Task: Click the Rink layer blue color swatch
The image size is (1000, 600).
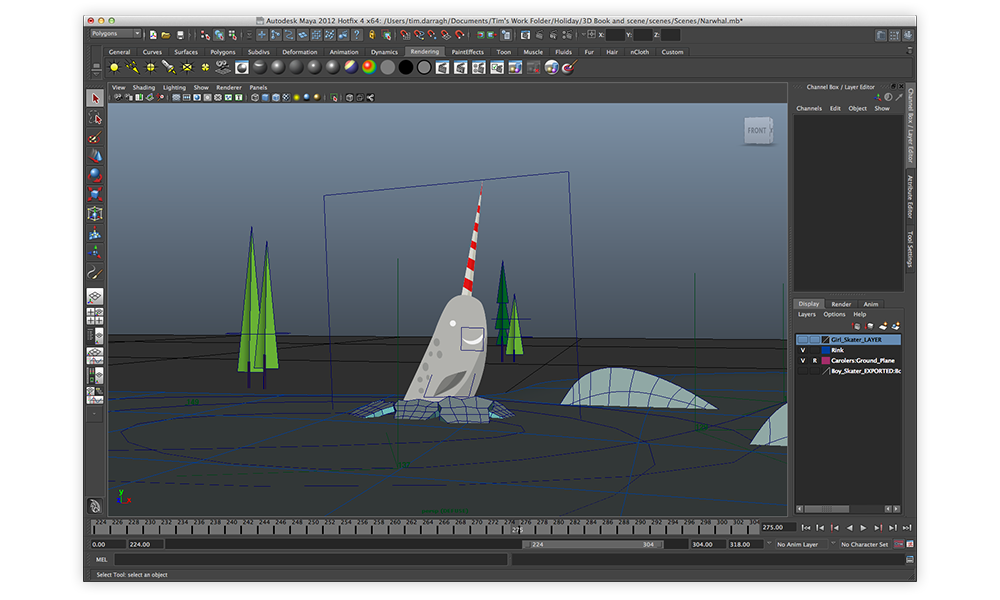Action: pyautogui.click(x=825, y=350)
